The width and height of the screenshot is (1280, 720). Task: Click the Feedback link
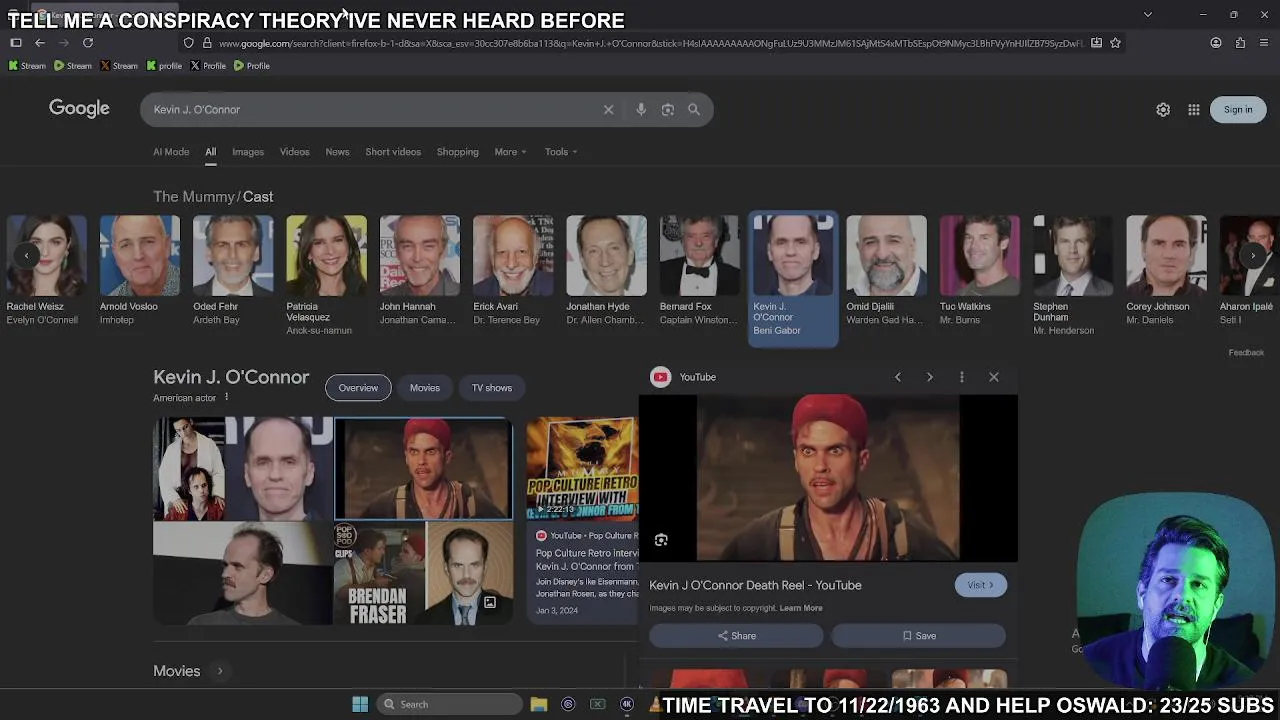coord(1246,353)
